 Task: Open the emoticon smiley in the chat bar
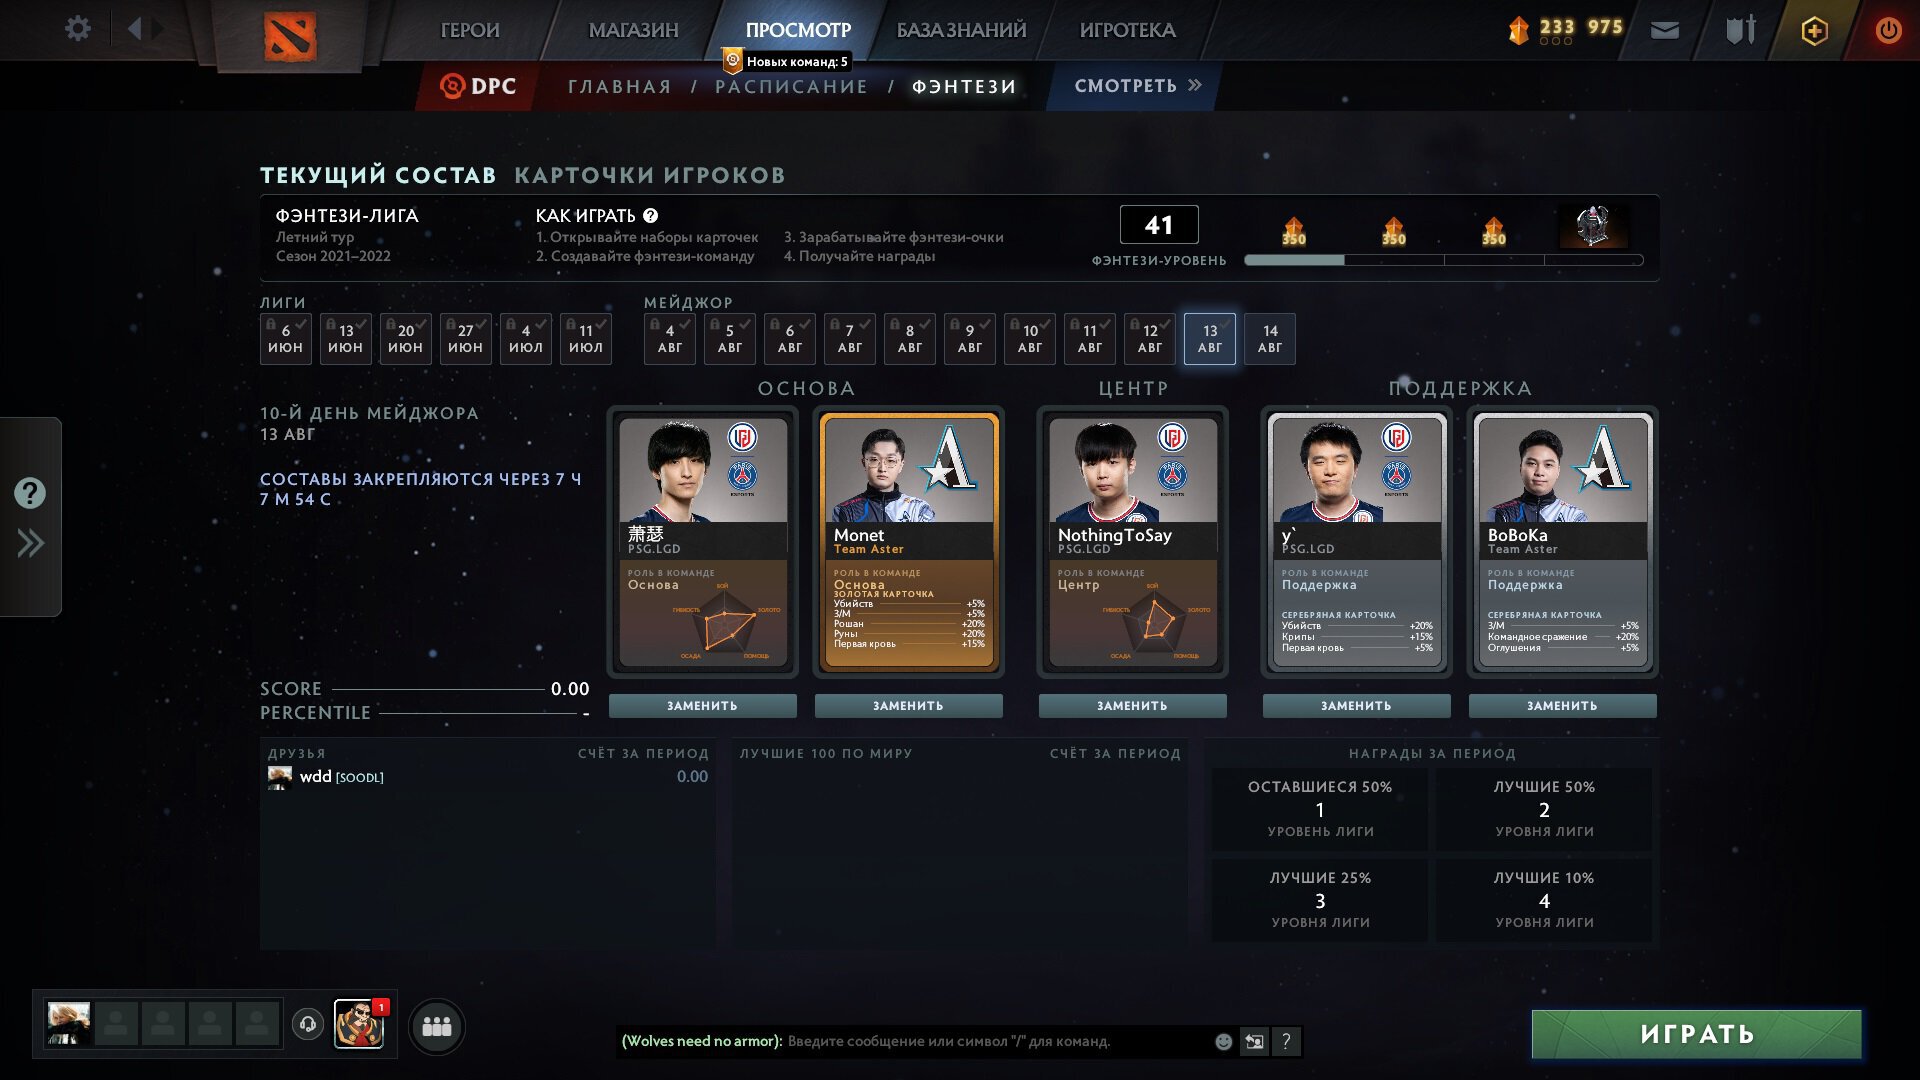tap(1223, 1041)
